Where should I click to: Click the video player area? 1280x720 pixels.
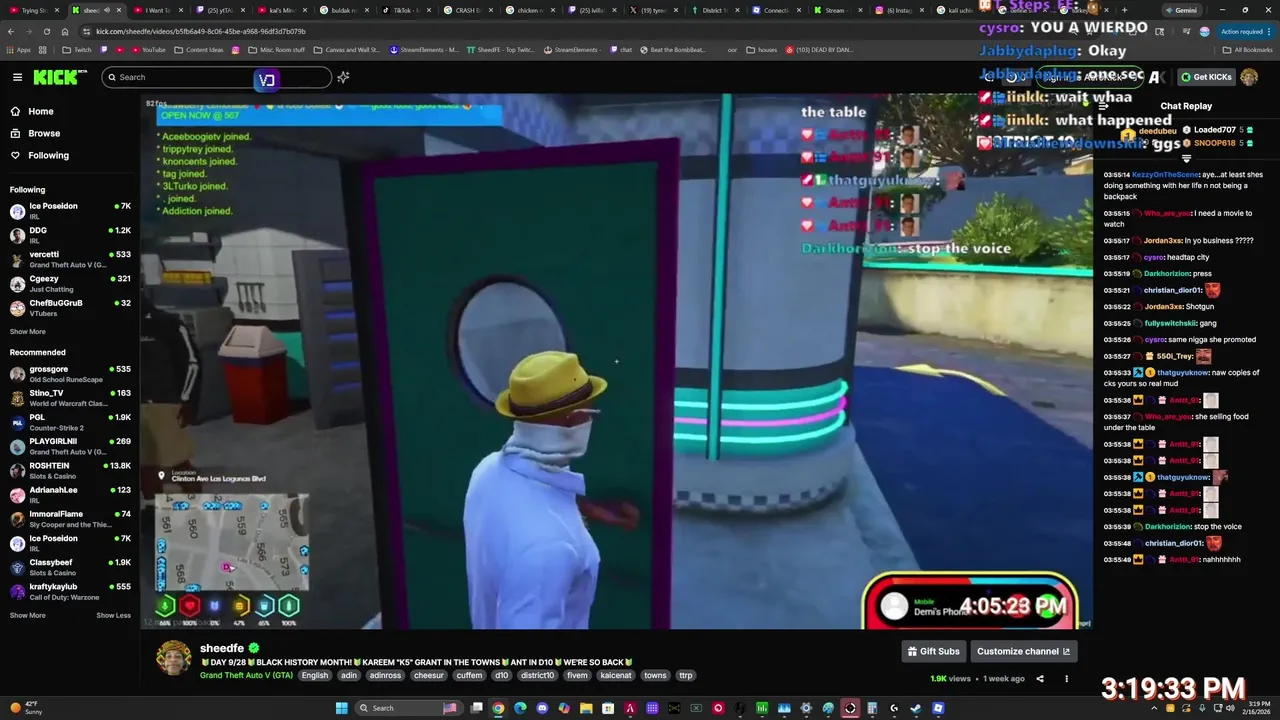[x=616, y=361]
